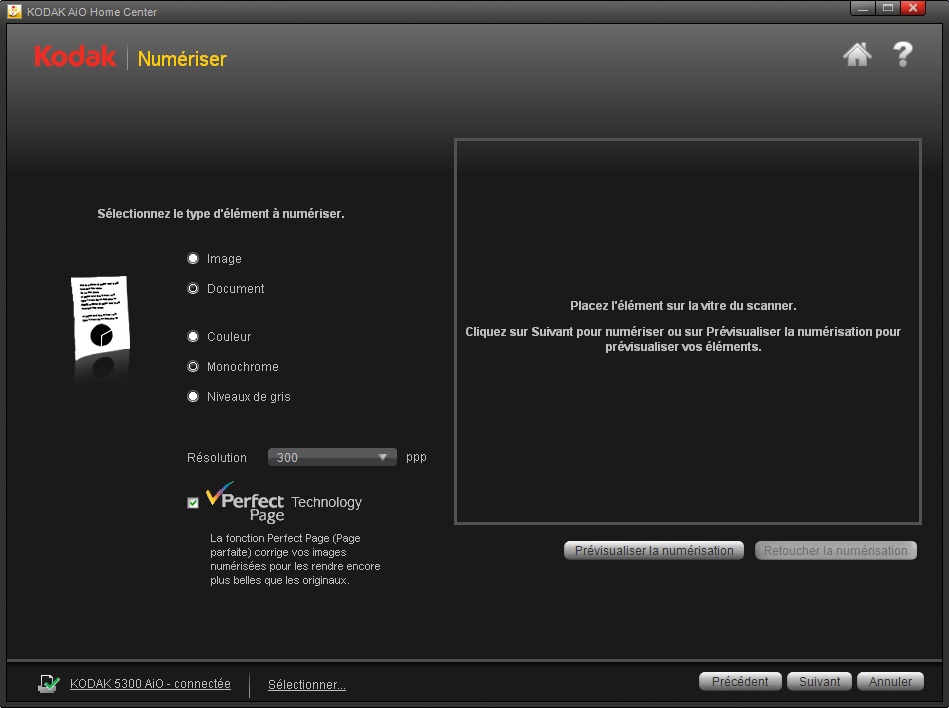Click the Précédent button
Image resolution: width=949 pixels, height=708 pixels.
click(x=740, y=681)
